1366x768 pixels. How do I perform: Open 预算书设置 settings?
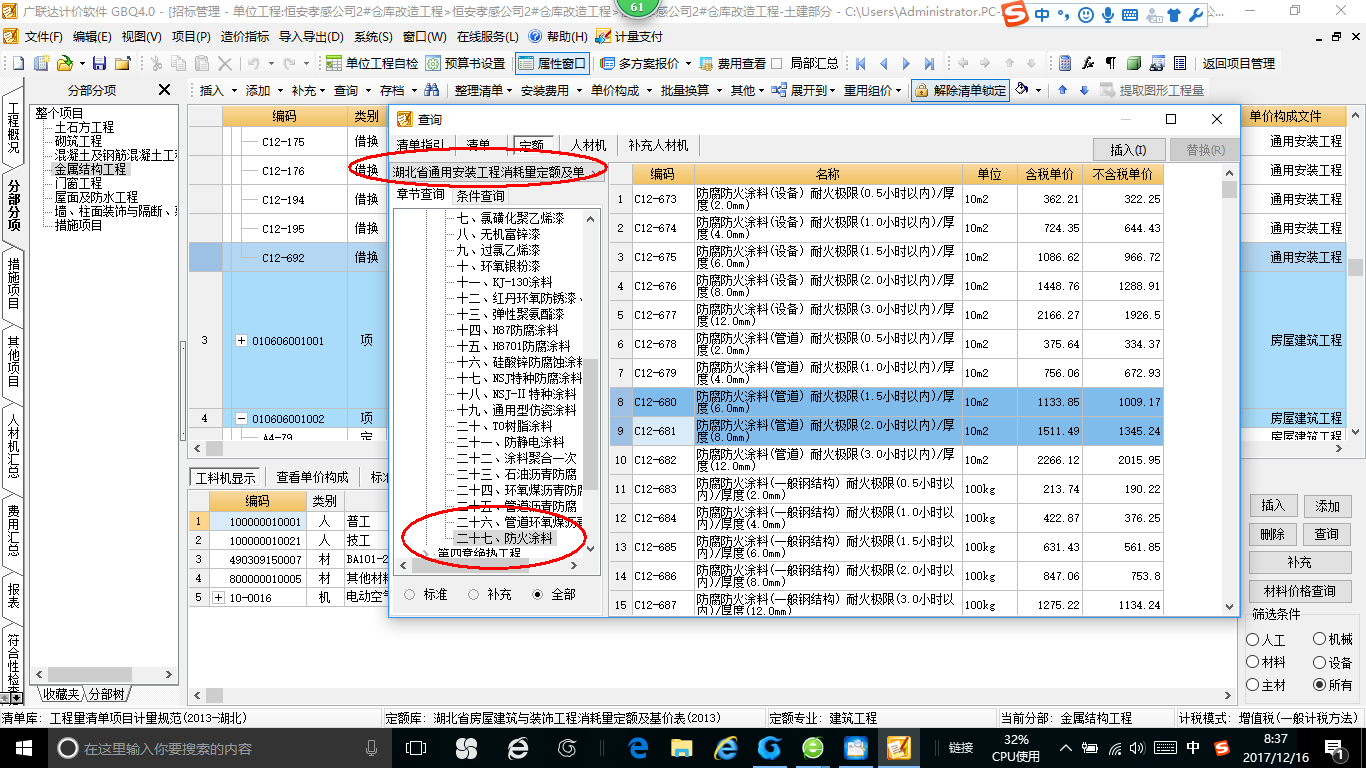(x=465, y=63)
